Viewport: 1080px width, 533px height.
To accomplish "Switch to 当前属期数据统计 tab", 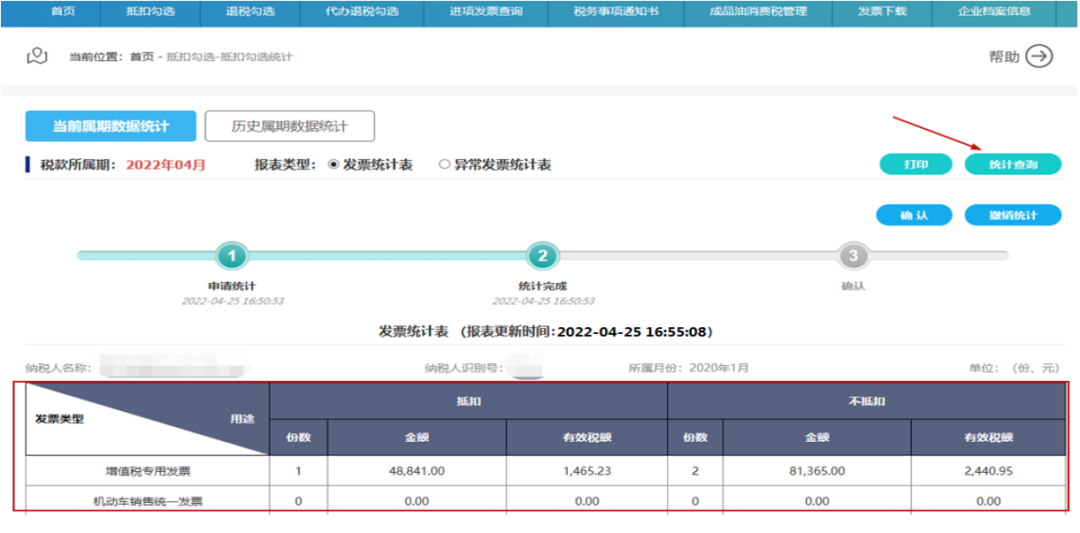I will click(111, 126).
